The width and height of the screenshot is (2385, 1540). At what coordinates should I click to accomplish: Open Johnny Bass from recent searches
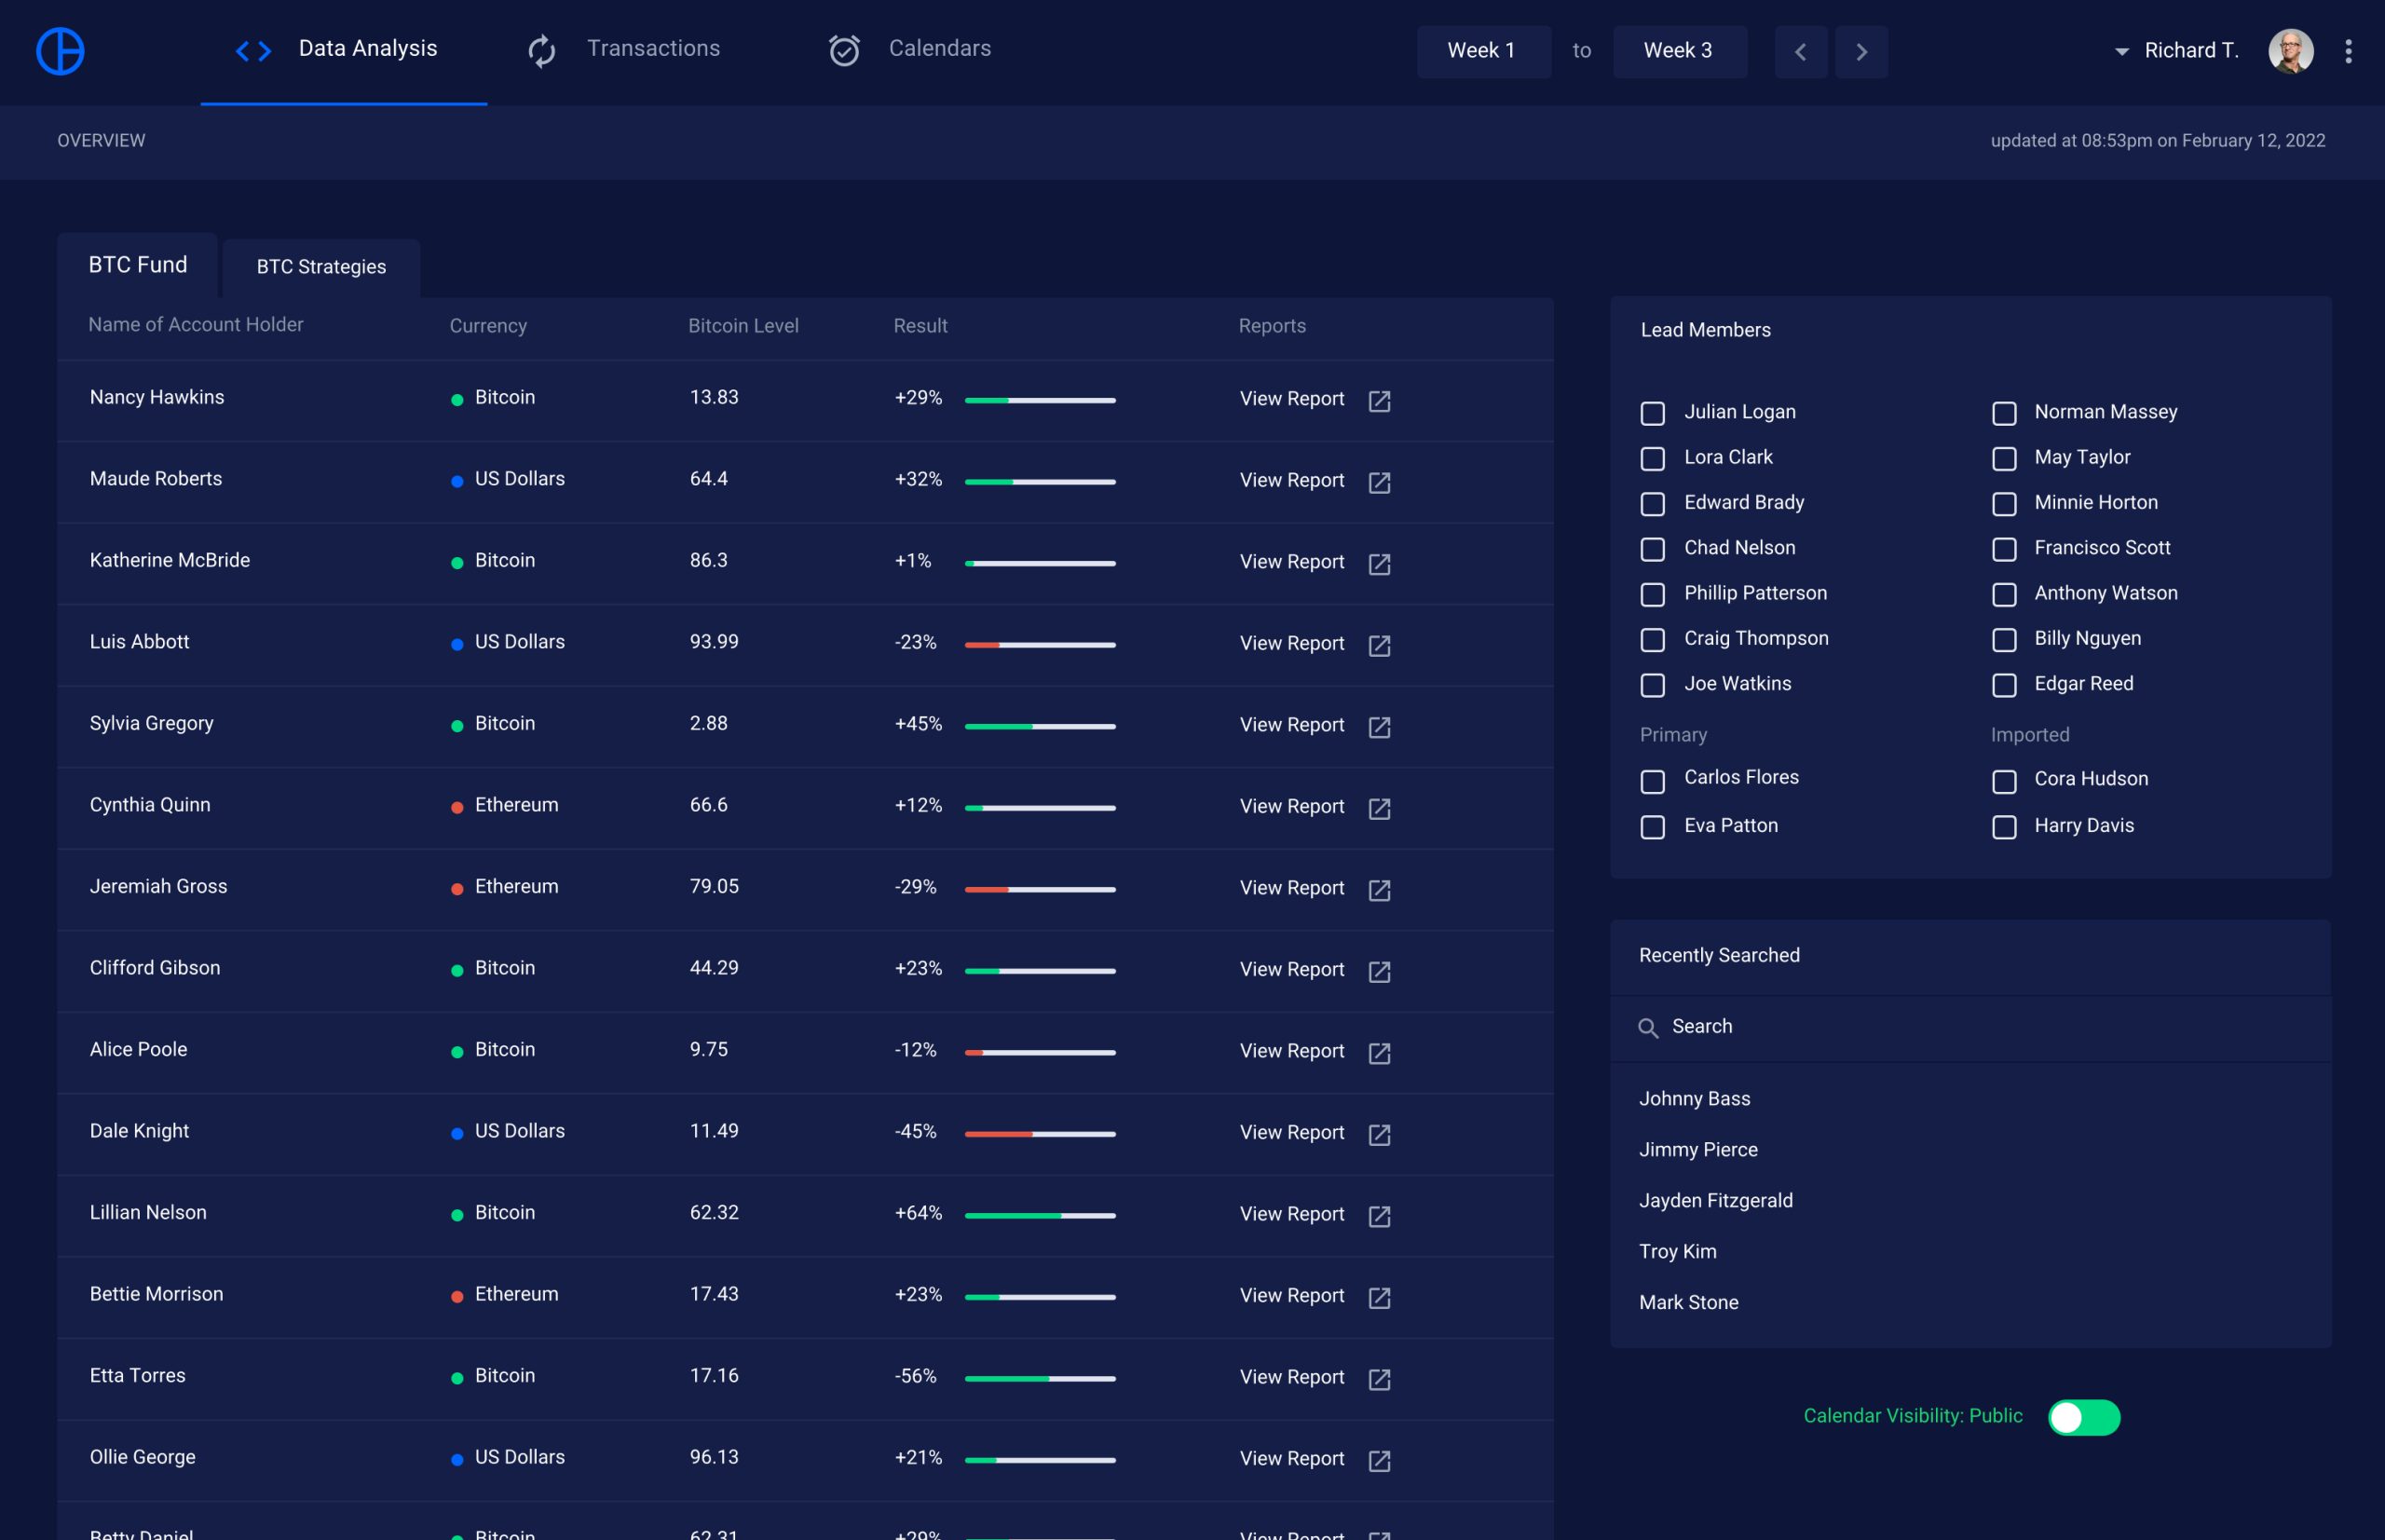coord(1694,1099)
